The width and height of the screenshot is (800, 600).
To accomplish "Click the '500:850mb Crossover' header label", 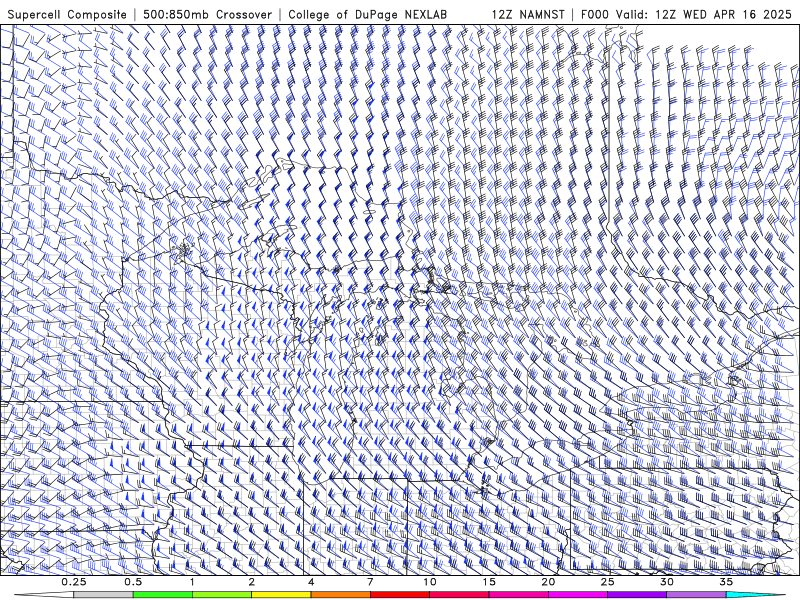I will (x=207, y=15).
